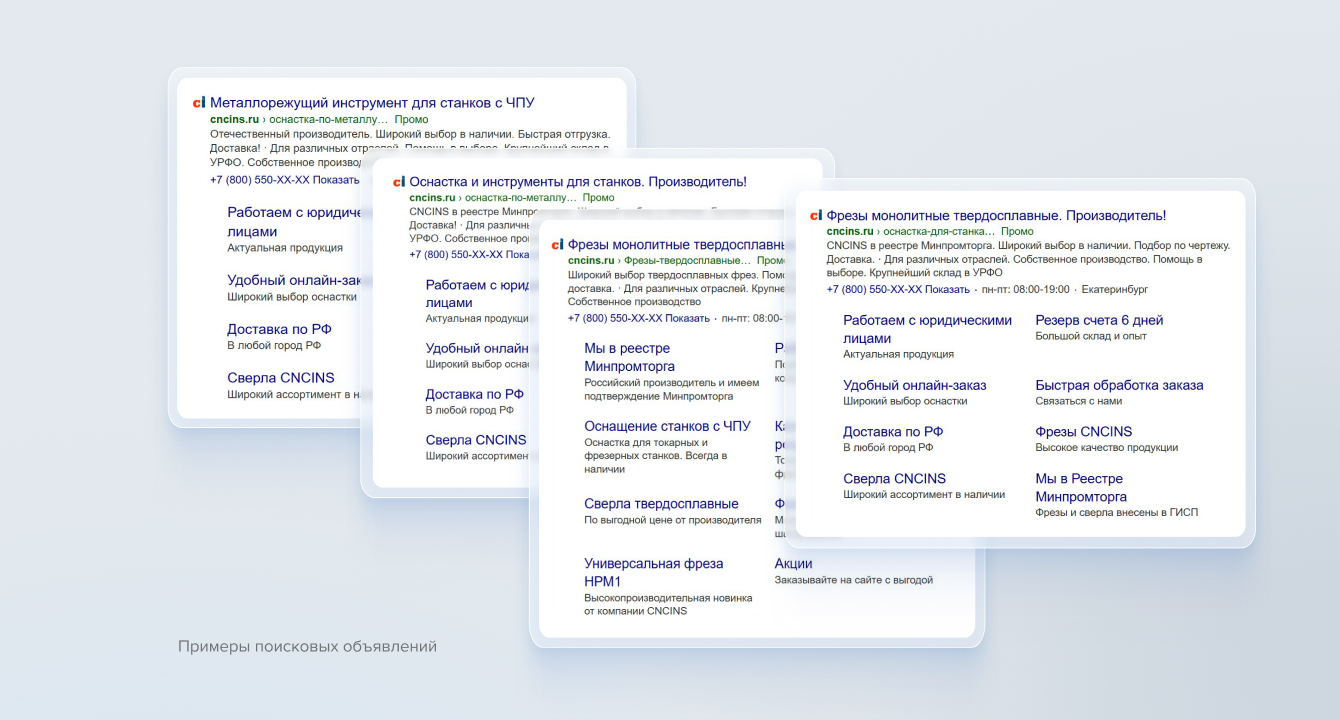Open Мы в Реестре Минпромторга above ГИСП note

click(1081, 488)
